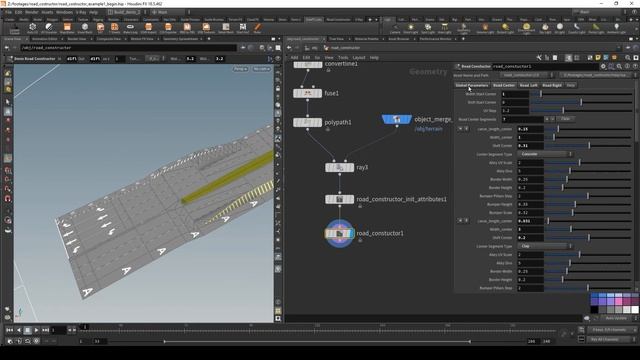Jump to first frame in playbar
Image resolution: width=640 pixels, height=360 pixels.
click(x=9, y=330)
